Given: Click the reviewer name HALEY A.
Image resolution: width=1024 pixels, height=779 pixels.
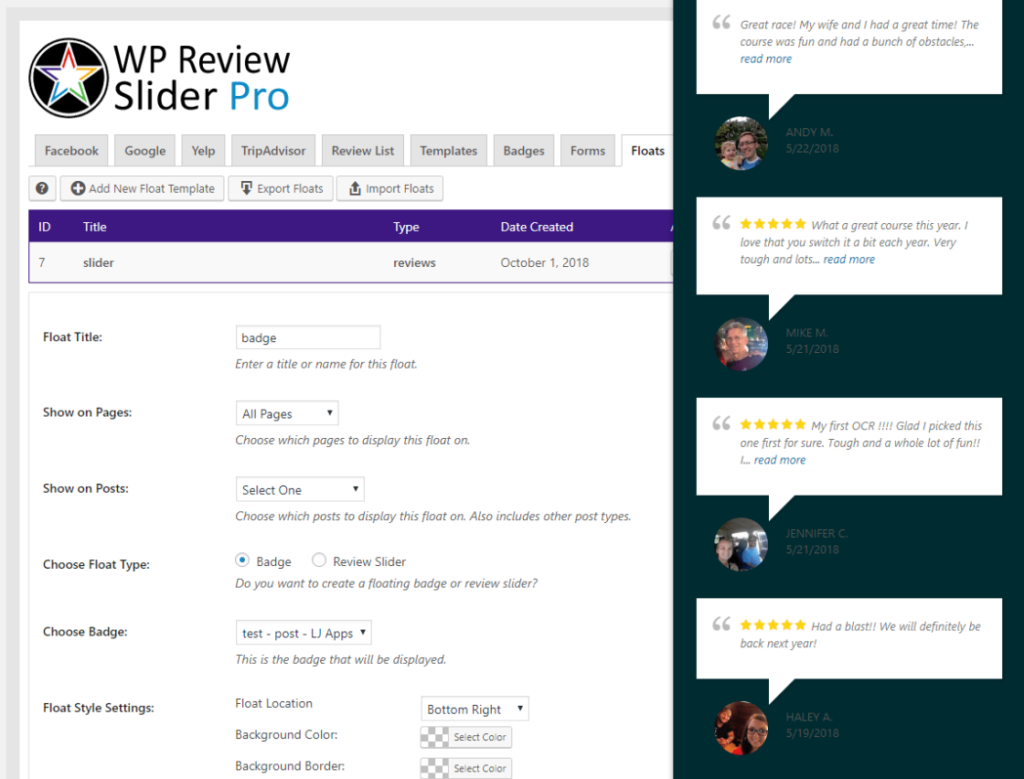Looking at the screenshot, I should 808,717.
